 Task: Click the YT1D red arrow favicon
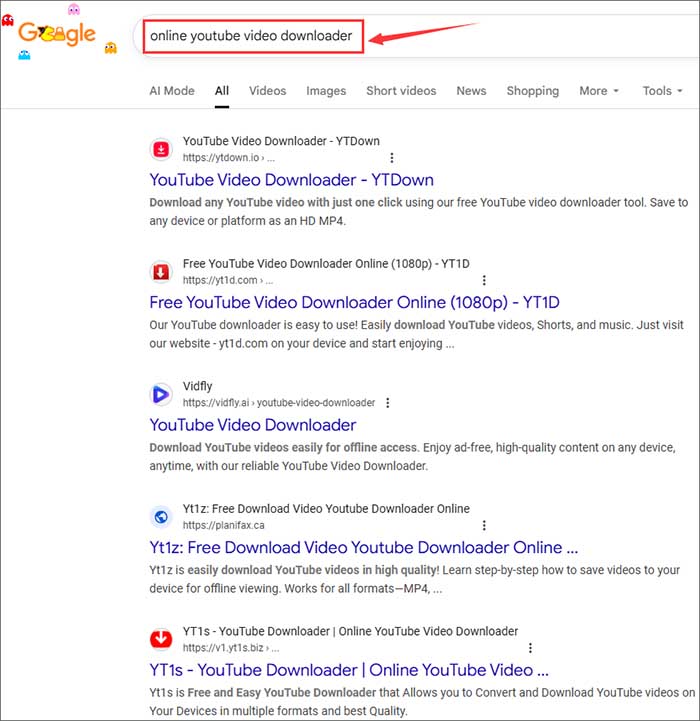coord(161,272)
